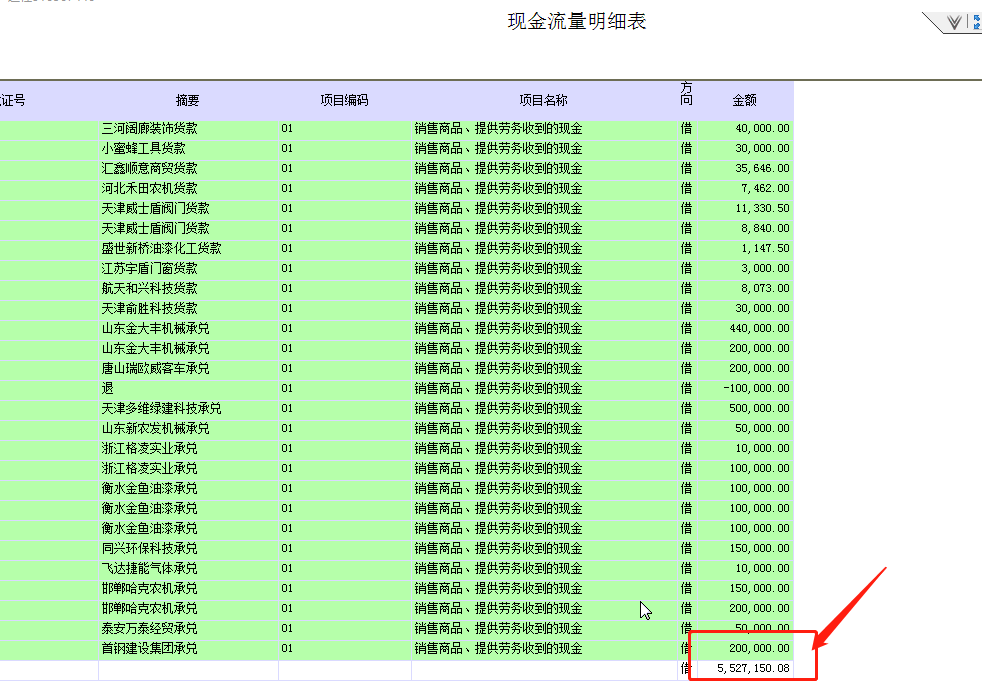982x682 pixels.
Task: Click the -100,000.00 amount cell
Action: 745,388
